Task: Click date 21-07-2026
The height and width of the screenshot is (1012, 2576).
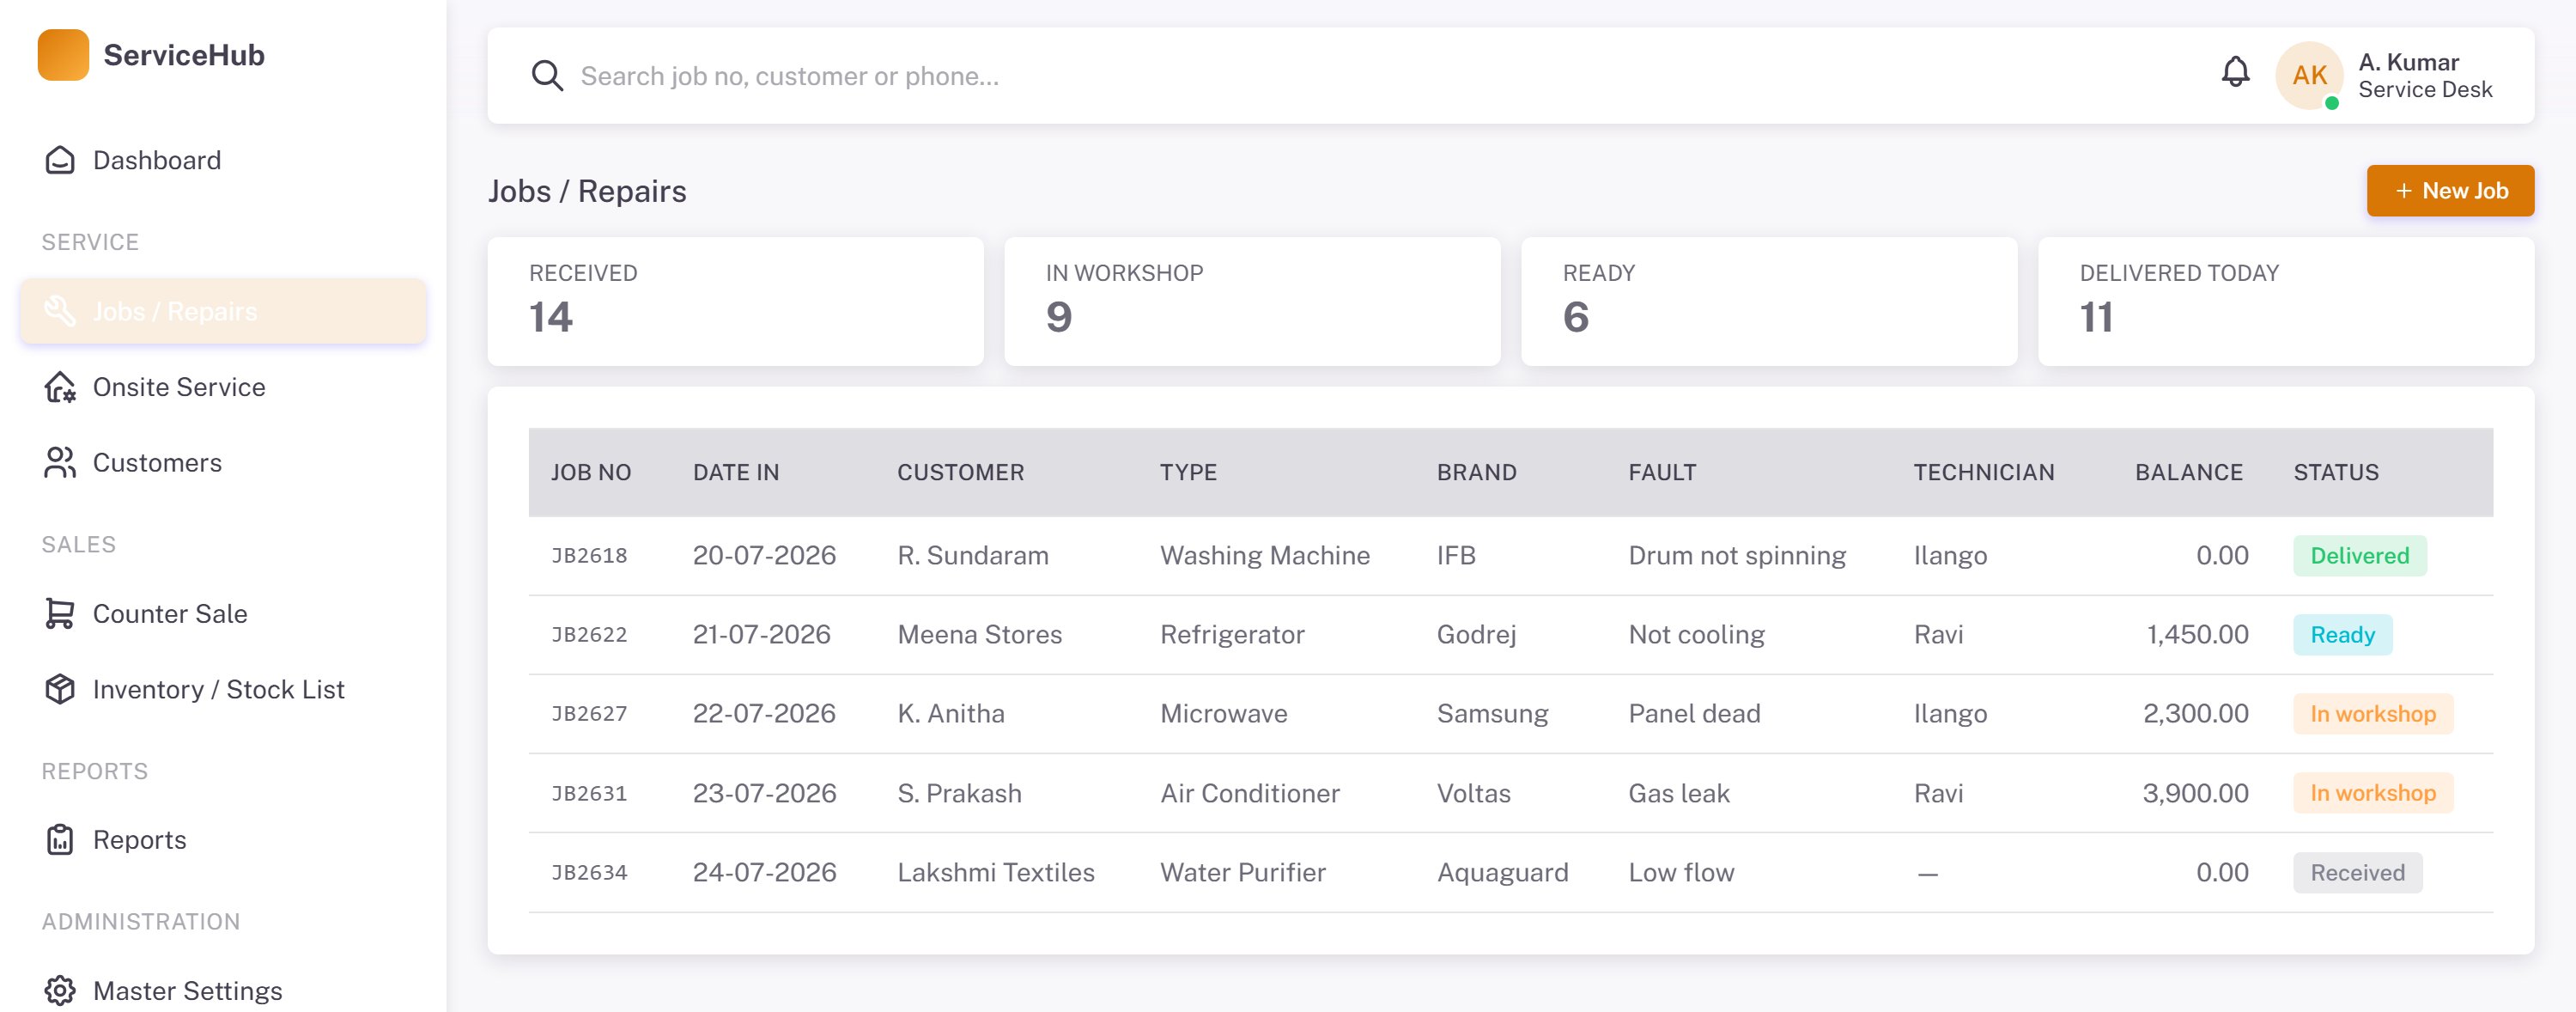Action: 761,635
